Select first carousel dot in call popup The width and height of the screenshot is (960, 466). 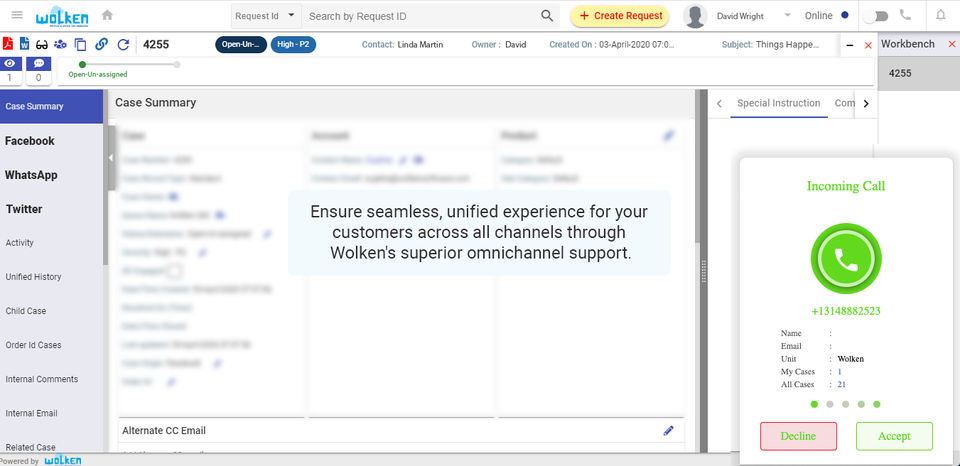tap(814, 404)
